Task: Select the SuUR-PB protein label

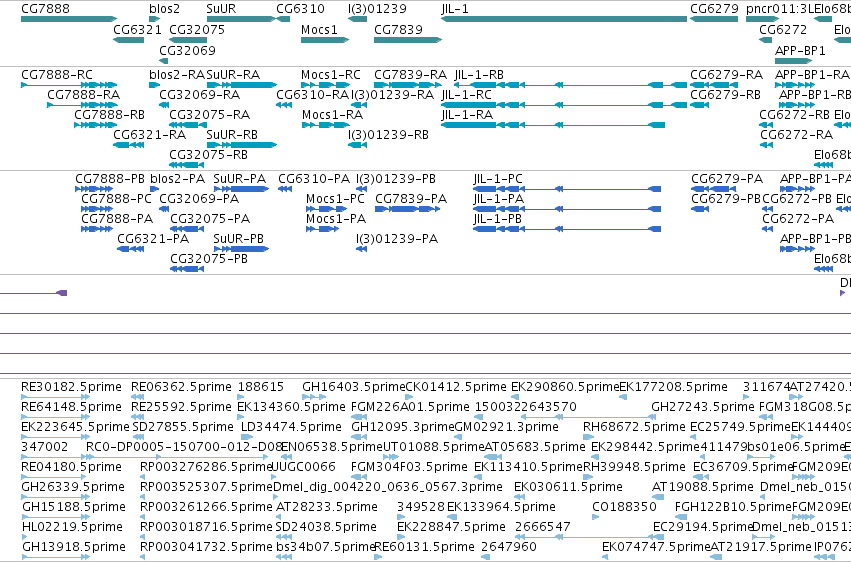Action: tap(239, 239)
